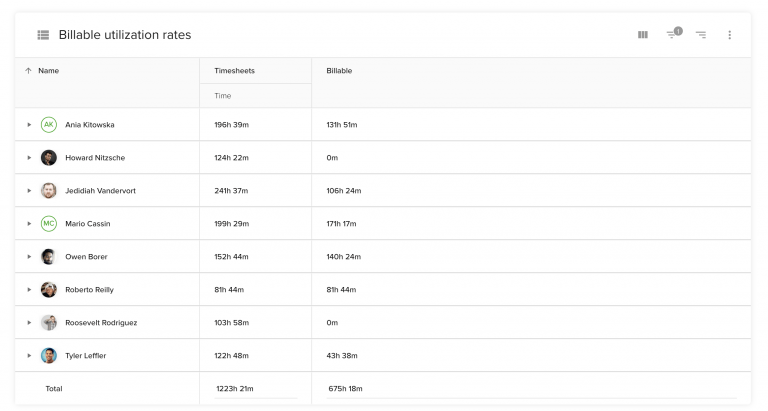Expand the Tyler Leffler row
Screen dimensions: 768x411
coord(29,356)
